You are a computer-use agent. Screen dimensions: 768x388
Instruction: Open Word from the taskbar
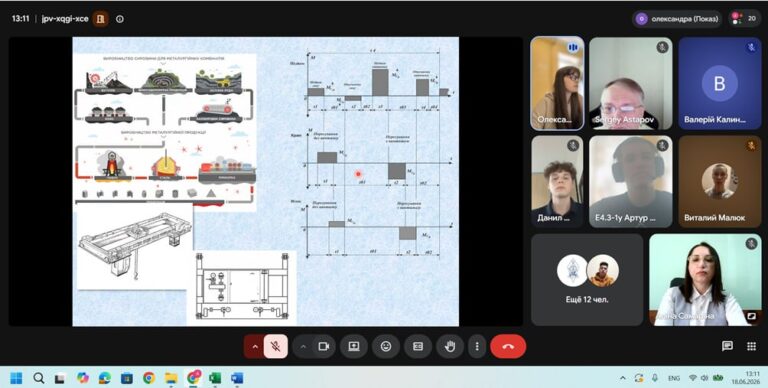[237, 378]
